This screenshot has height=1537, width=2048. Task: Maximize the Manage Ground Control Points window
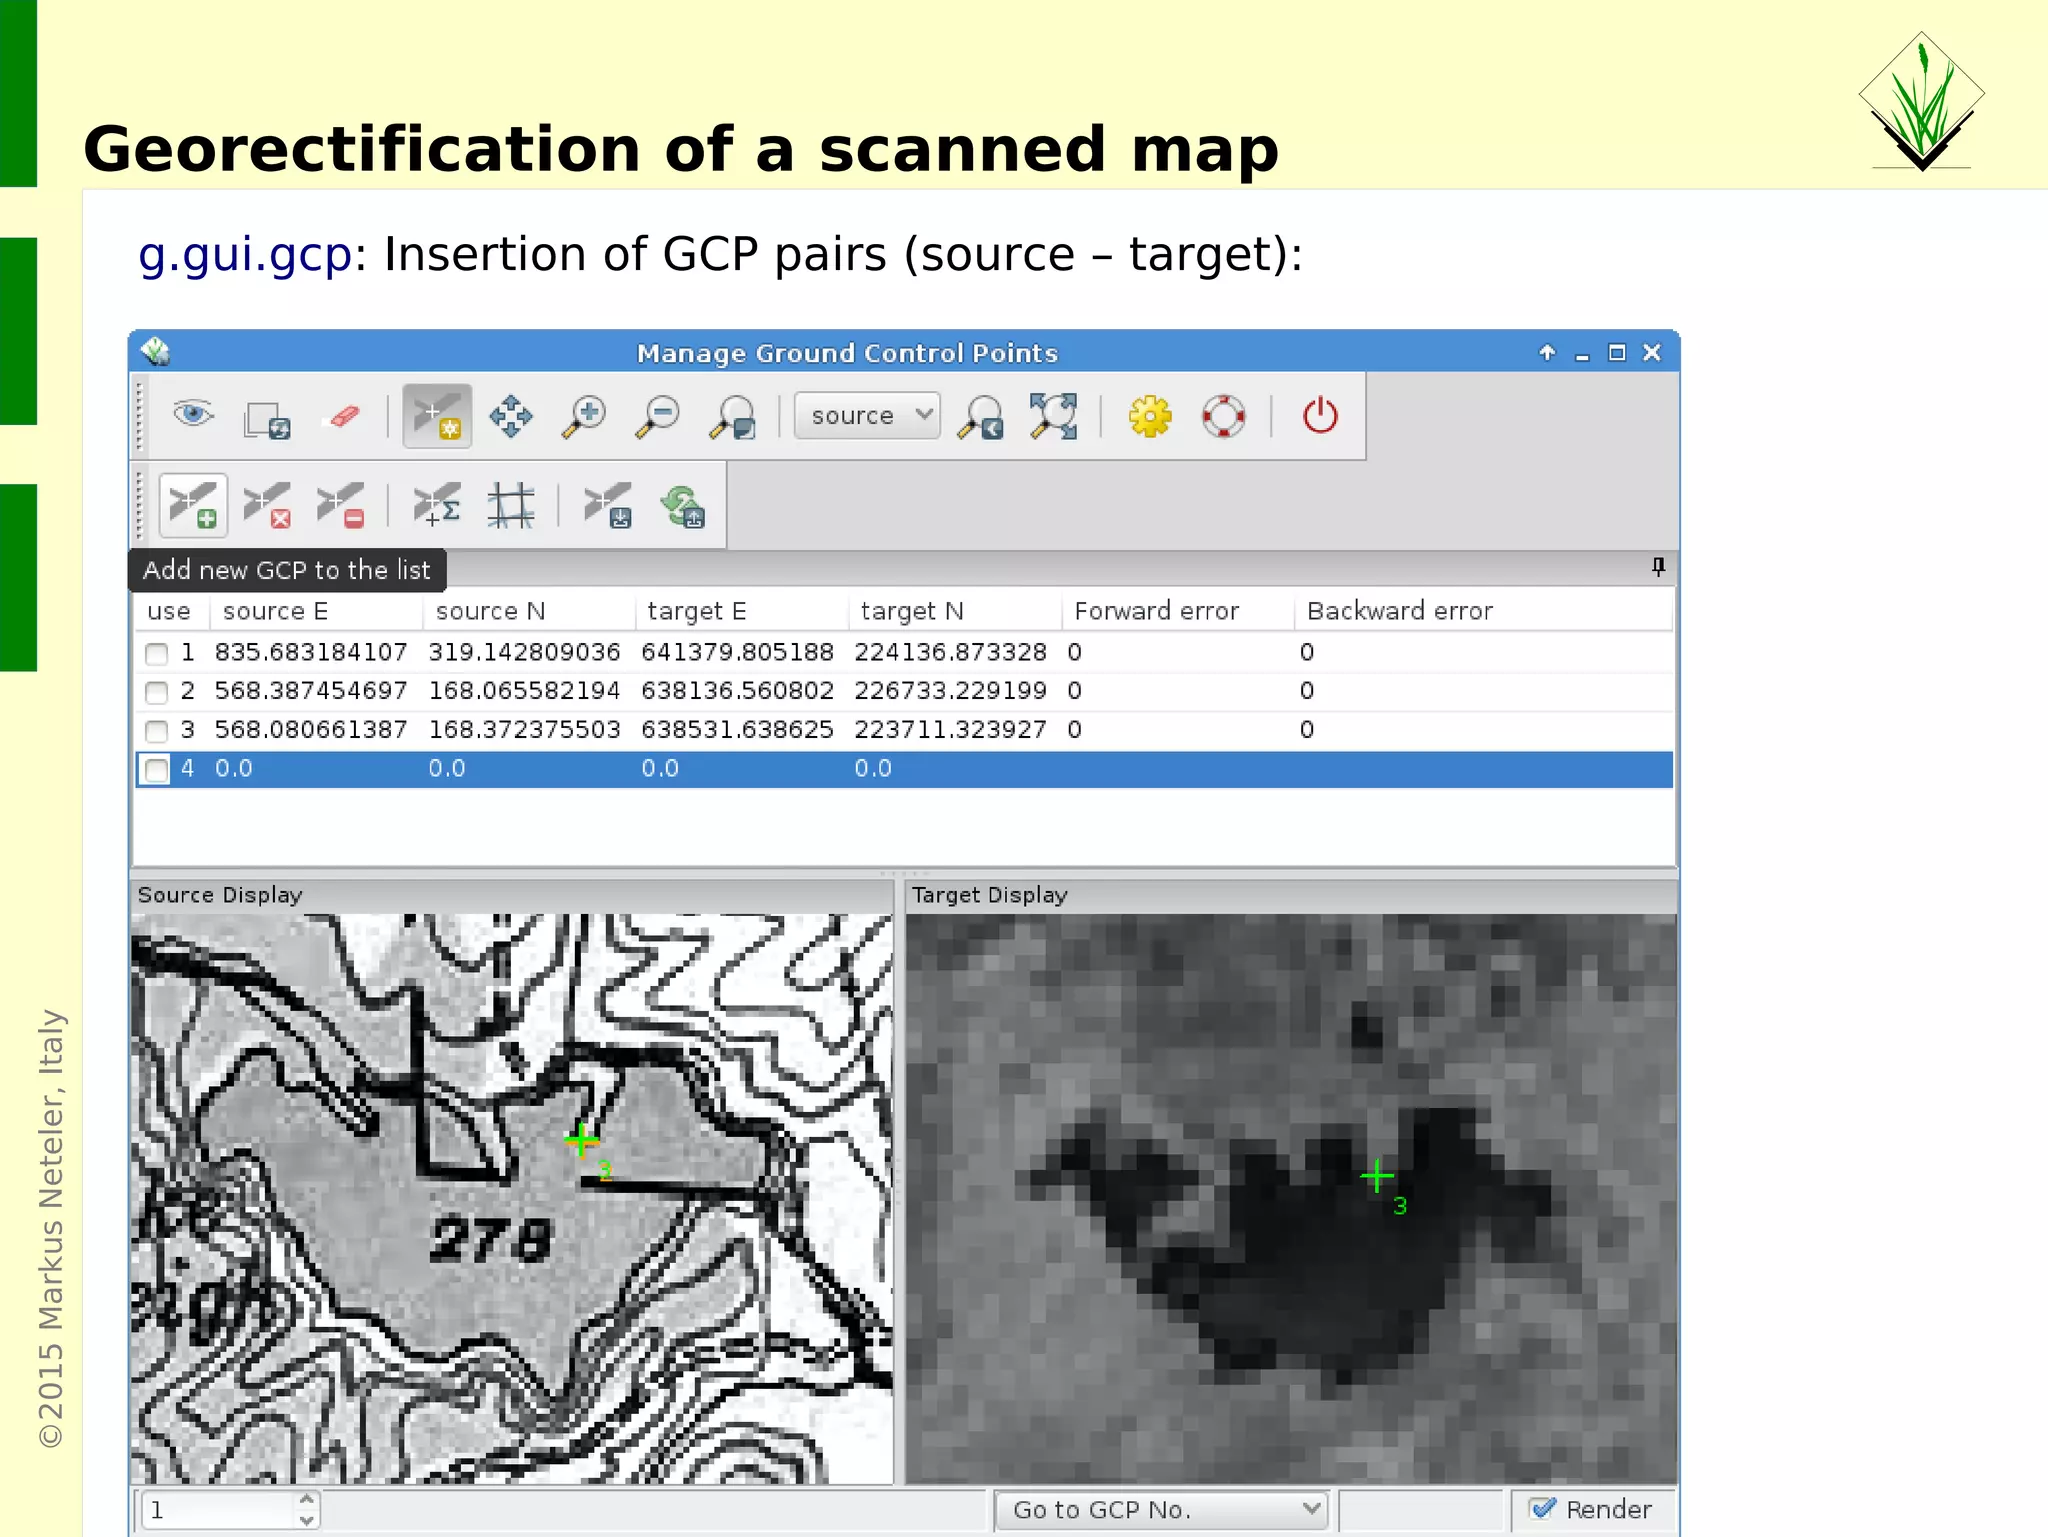[1617, 352]
